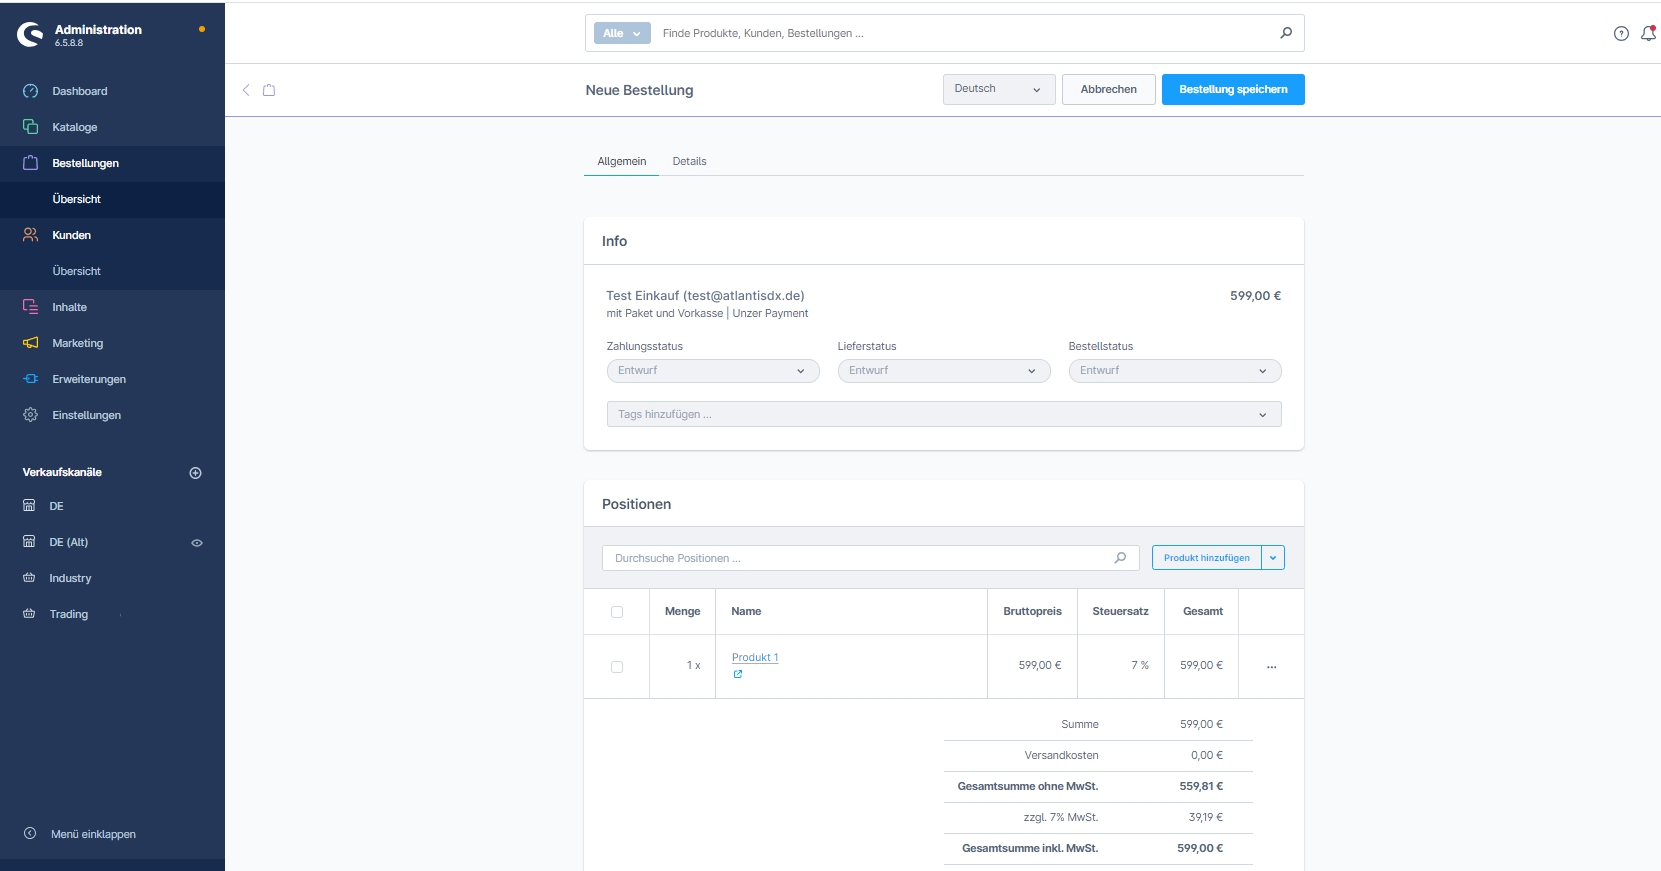
Task: Click the DE sales channel storefront icon
Action: tap(29, 506)
